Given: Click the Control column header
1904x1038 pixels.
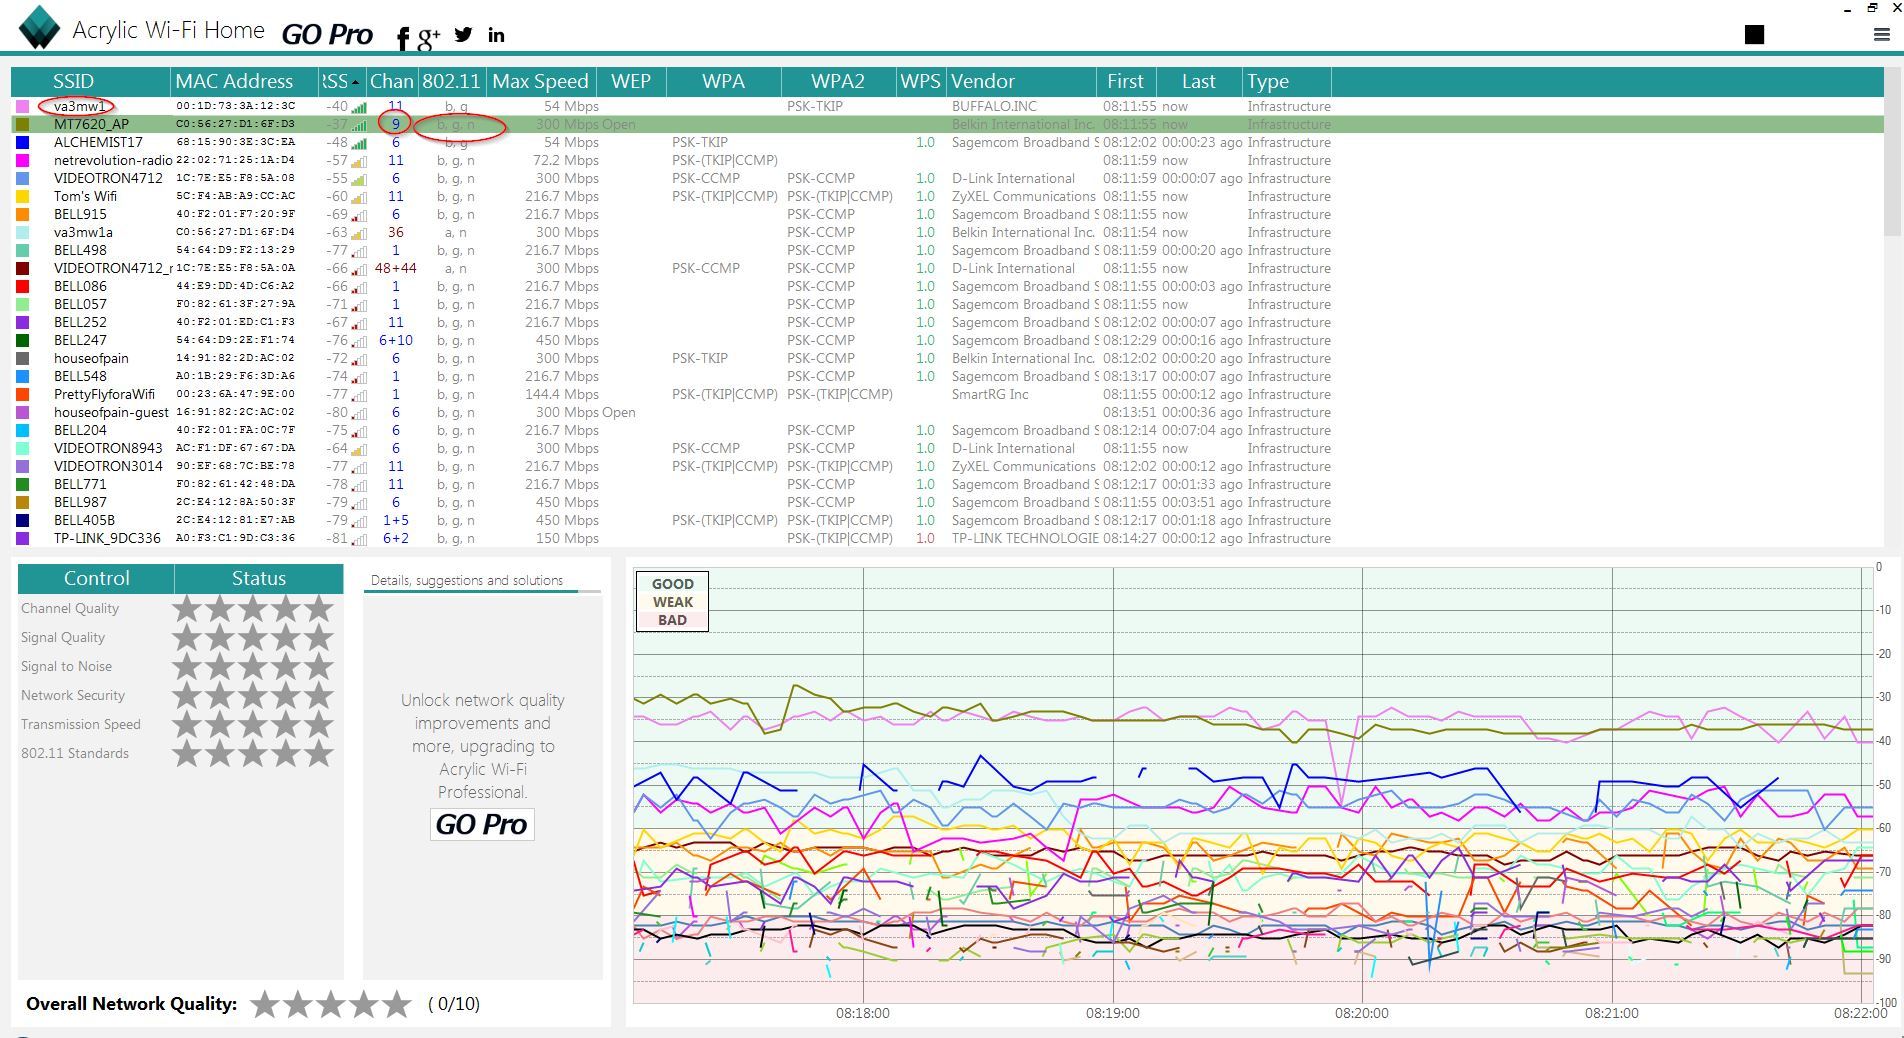Looking at the screenshot, I should 96,578.
